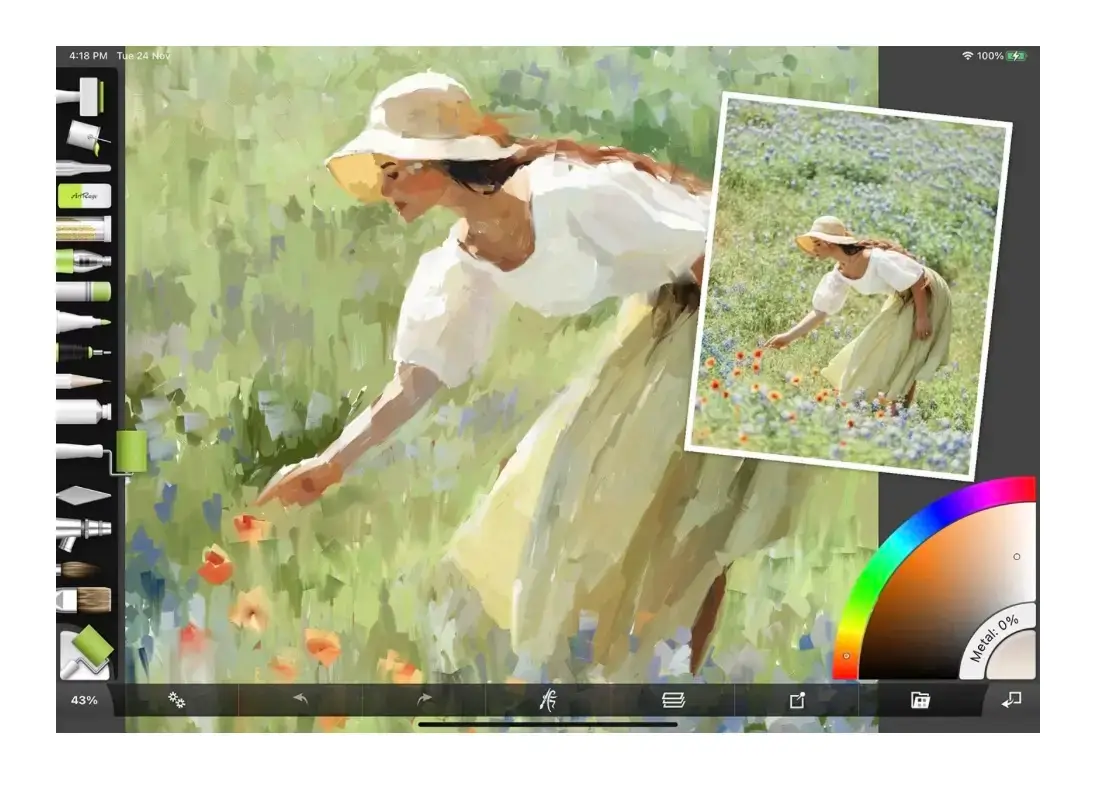Open the export/share menu

coord(797,700)
